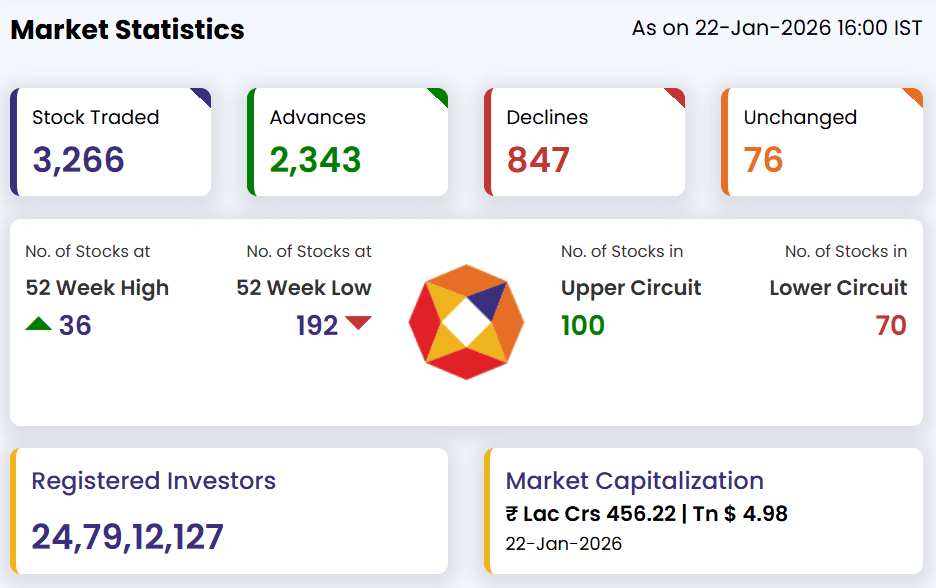The image size is (936, 588).
Task: Click green corner marker on Advances card
Action: 440,94
